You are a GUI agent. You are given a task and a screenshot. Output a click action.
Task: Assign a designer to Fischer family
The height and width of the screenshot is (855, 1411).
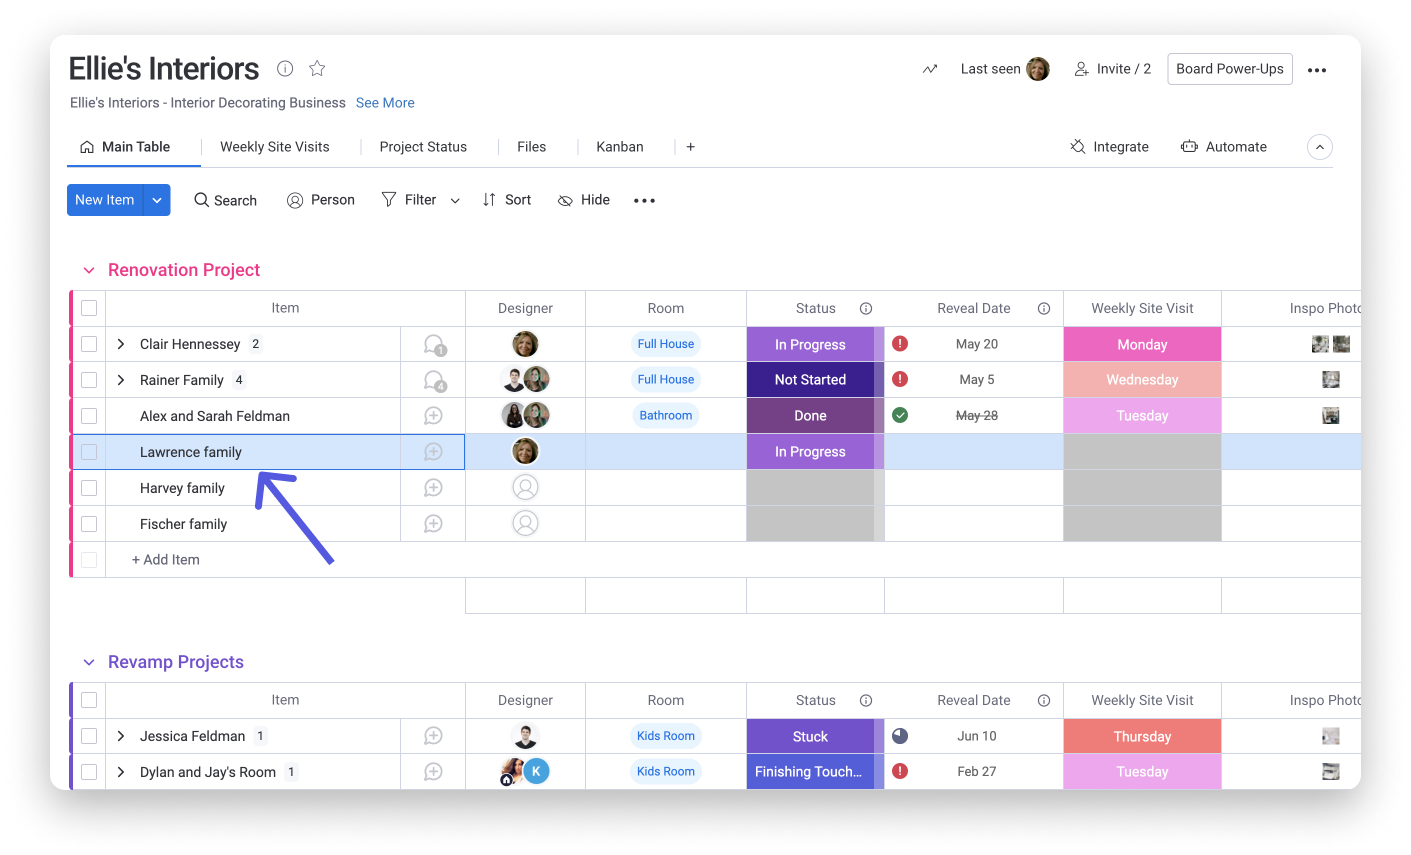pos(525,523)
